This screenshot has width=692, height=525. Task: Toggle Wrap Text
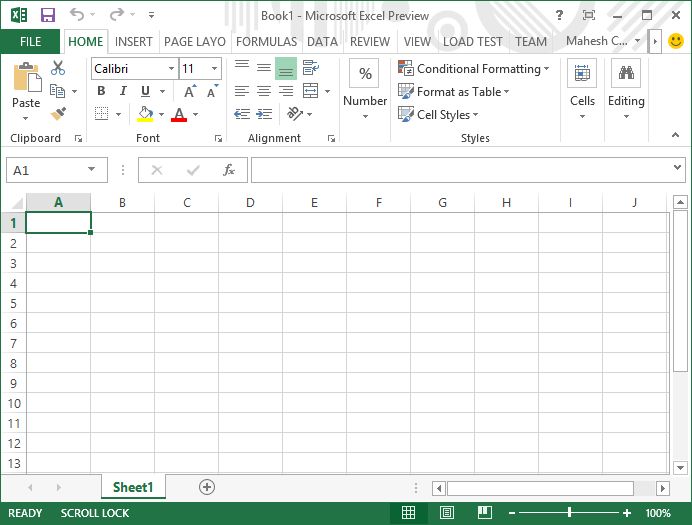click(x=311, y=68)
